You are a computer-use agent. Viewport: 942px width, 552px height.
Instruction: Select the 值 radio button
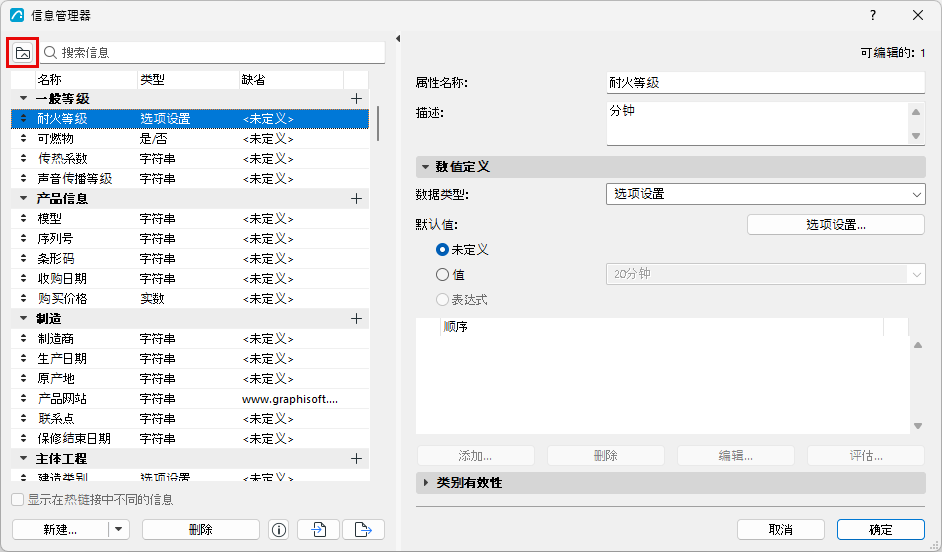pos(442,274)
